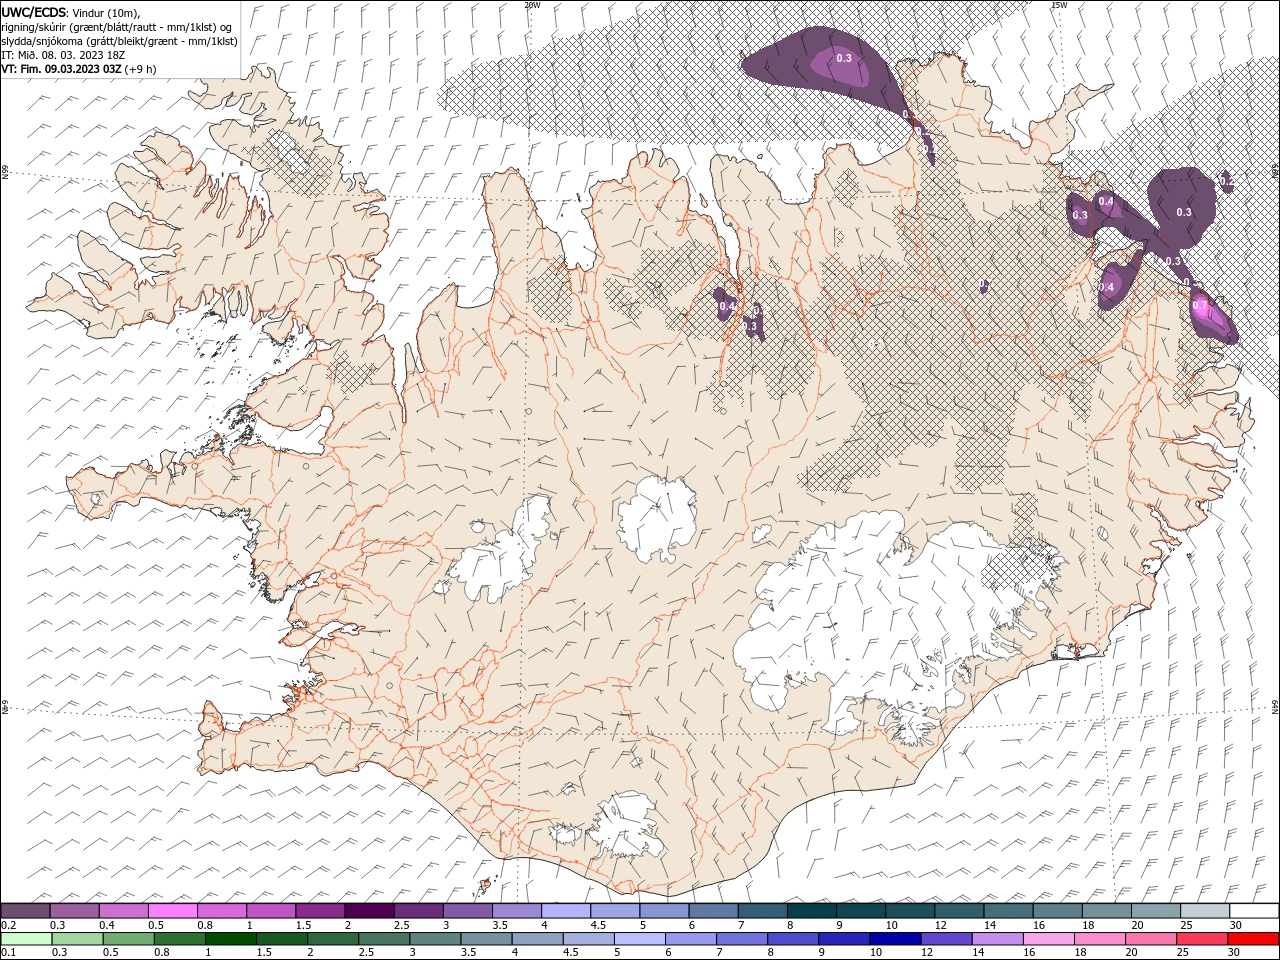Screen dimensions: 1280x960
Task: Select the darkest green 1–1.5 rain swatch
Action: [230, 939]
